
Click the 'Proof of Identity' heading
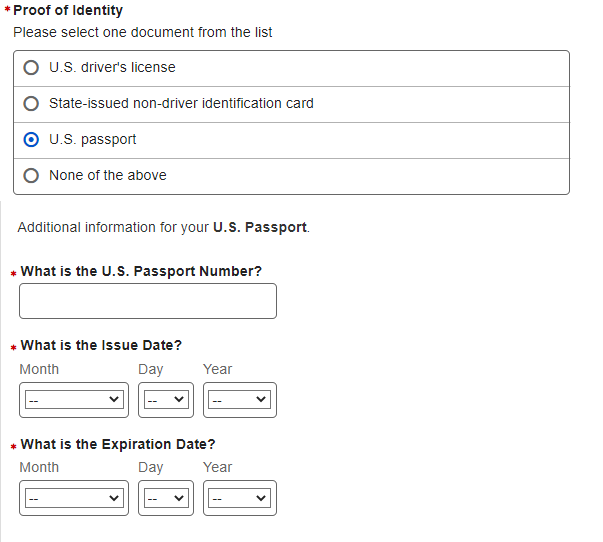click(x=68, y=11)
